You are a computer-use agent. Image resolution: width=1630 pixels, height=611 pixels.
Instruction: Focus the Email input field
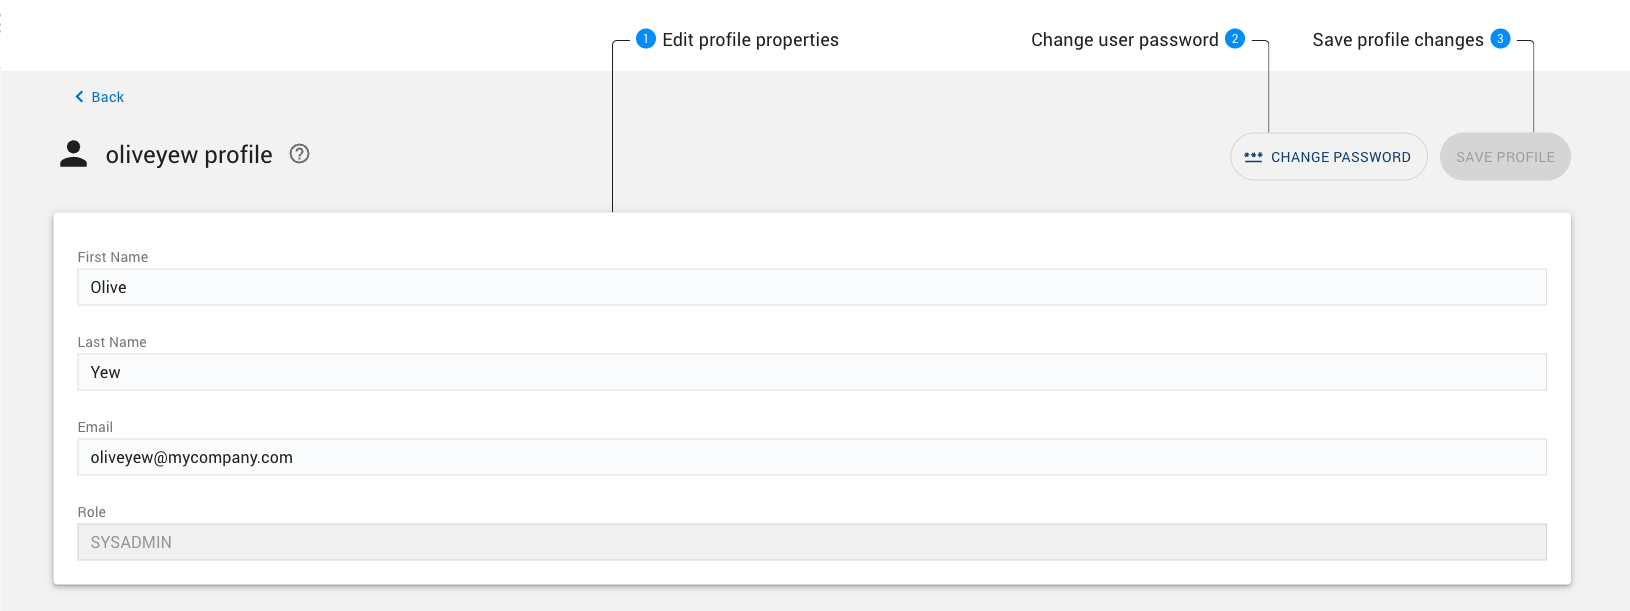pos(811,457)
